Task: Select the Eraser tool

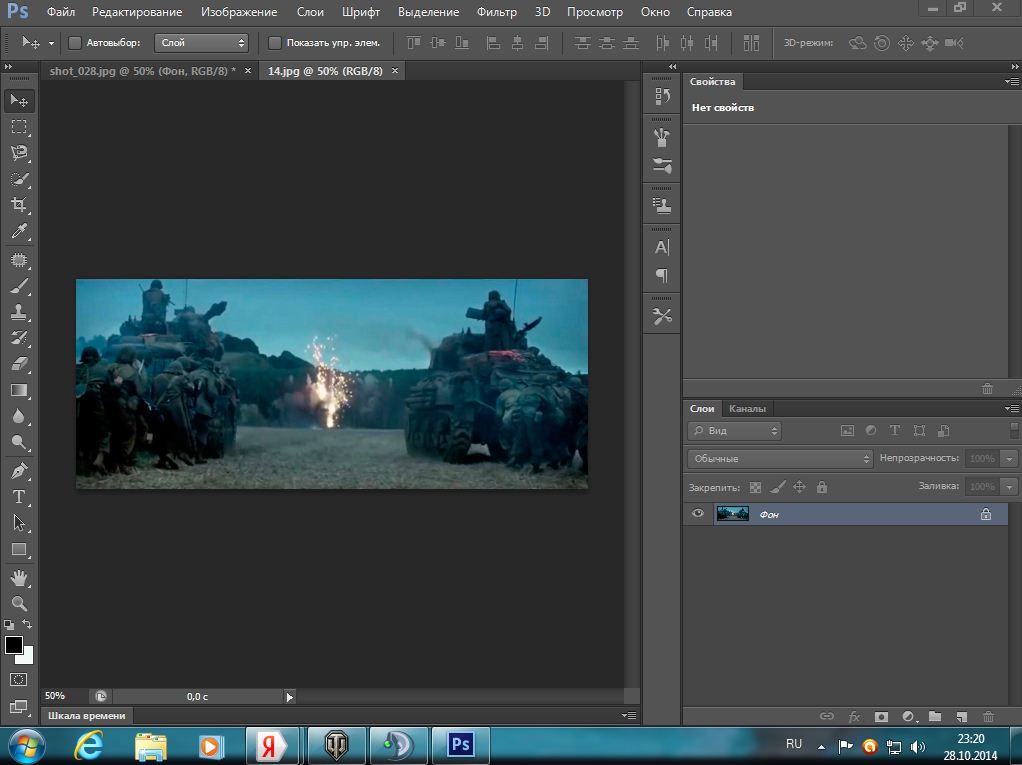Action: pyautogui.click(x=19, y=364)
